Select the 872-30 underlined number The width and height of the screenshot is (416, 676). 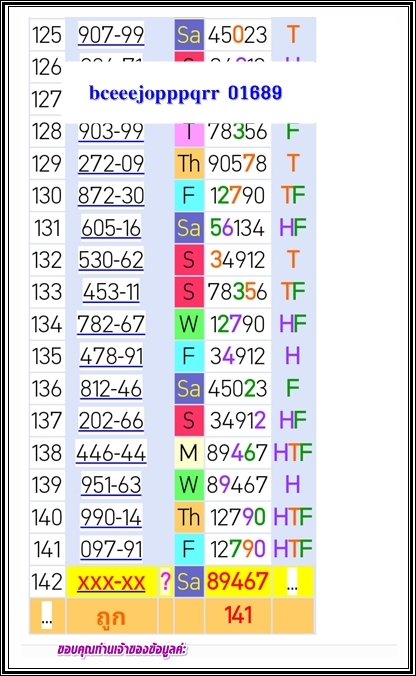click(111, 196)
